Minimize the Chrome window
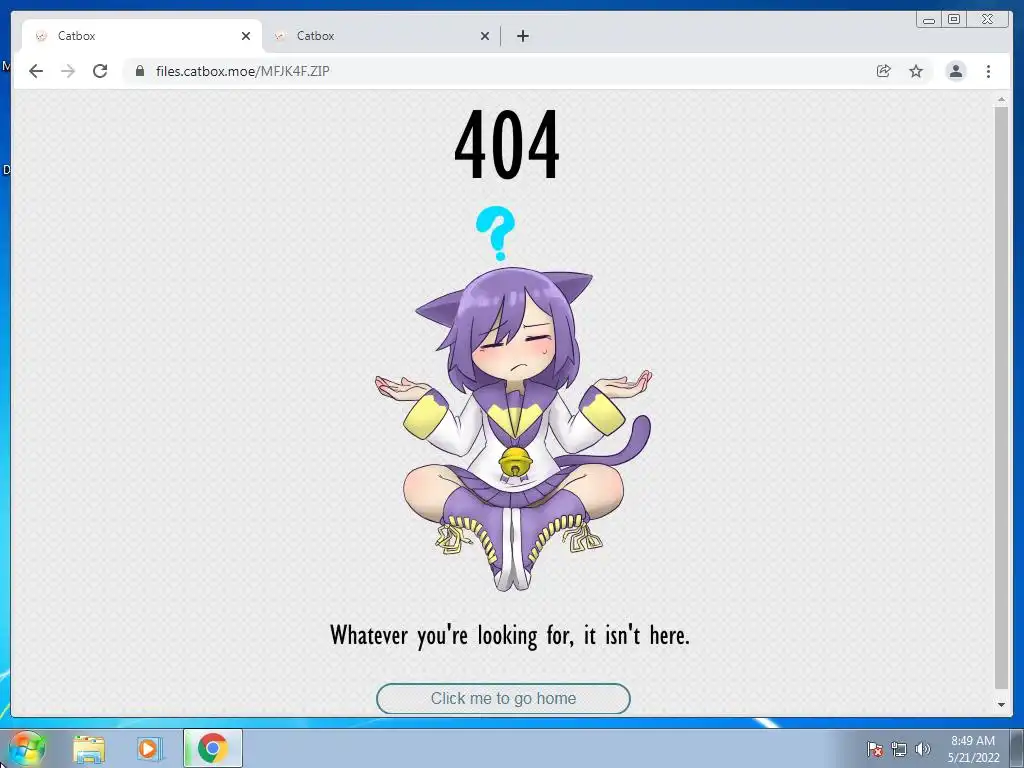Viewport: 1024px width, 768px height. tap(929, 20)
